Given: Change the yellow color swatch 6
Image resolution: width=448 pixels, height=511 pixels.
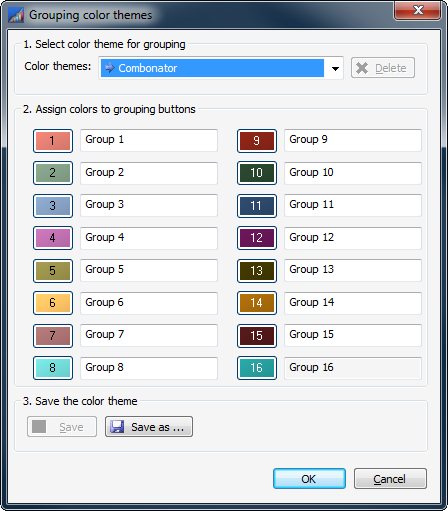Looking at the screenshot, I should tap(53, 303).
